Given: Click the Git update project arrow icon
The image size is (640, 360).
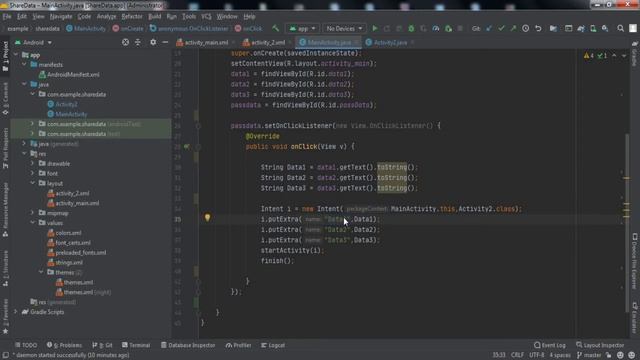Looking at the screenshot, I should click(x=489, y=29).
